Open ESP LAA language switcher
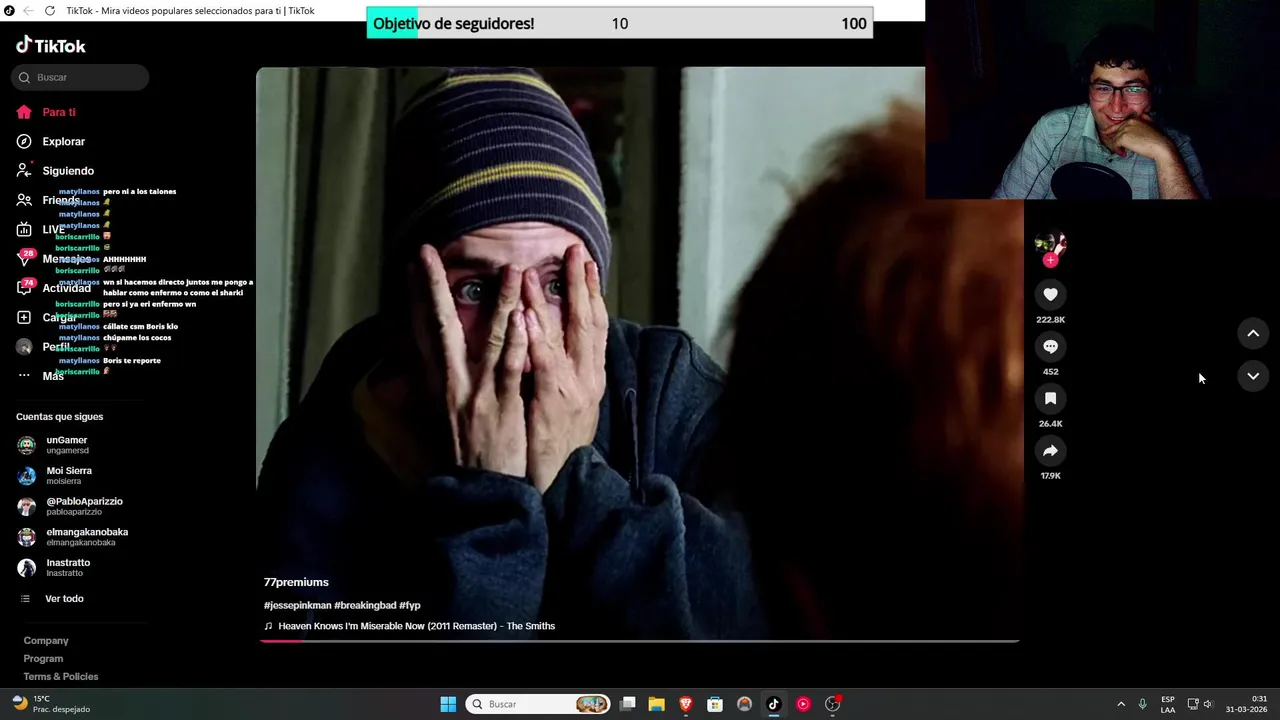Viewport: 1280px width, 720px height. 1168,704
